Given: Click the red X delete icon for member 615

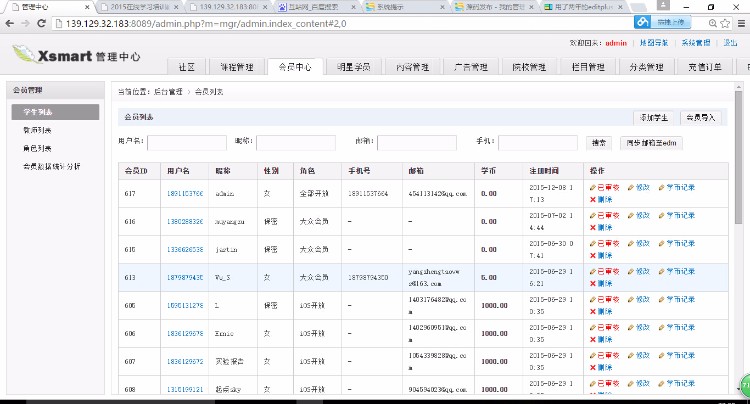Looking at the screenshot, I should (x=593, y=255).
